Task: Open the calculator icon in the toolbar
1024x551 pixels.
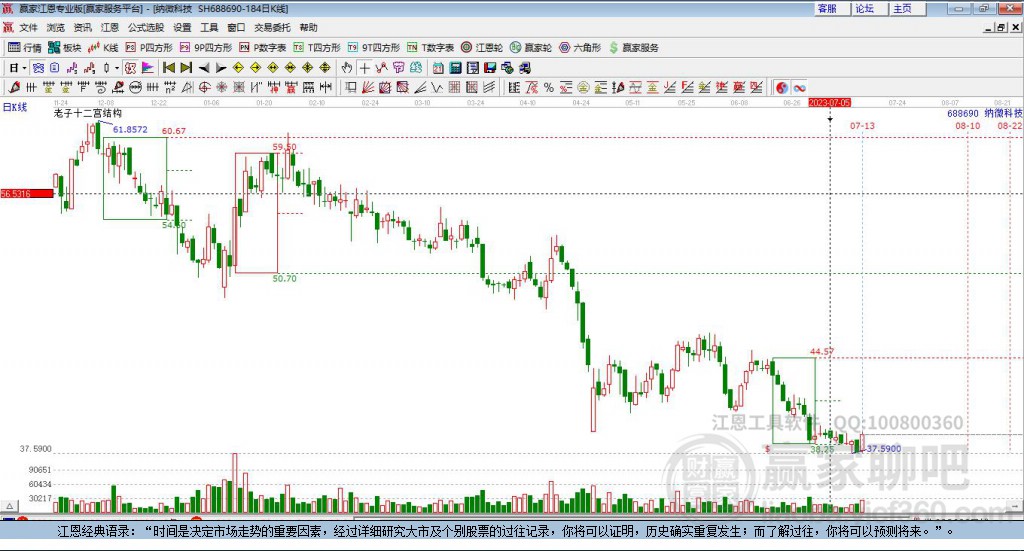Action: pos(455,68)
